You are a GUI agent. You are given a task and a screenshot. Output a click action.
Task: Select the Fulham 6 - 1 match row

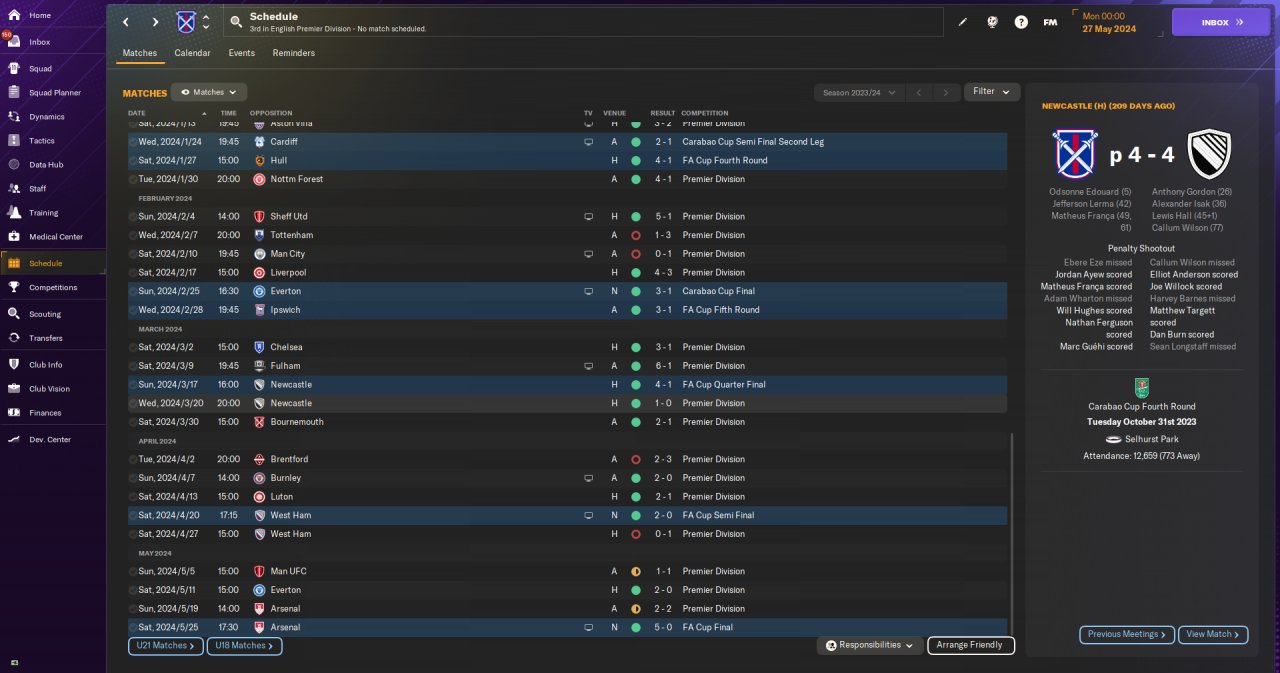567,366
